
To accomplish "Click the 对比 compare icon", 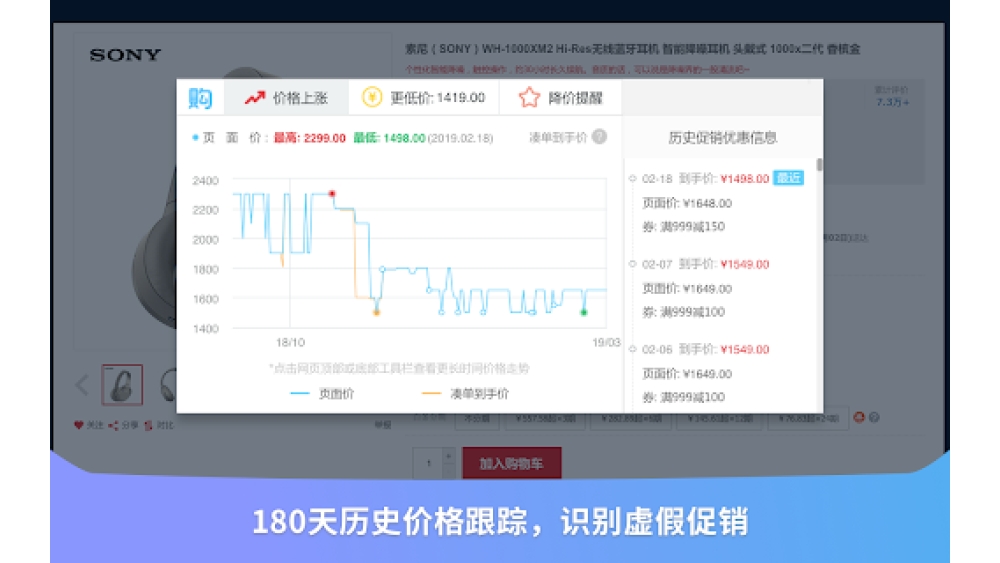I will coord(148,425).
